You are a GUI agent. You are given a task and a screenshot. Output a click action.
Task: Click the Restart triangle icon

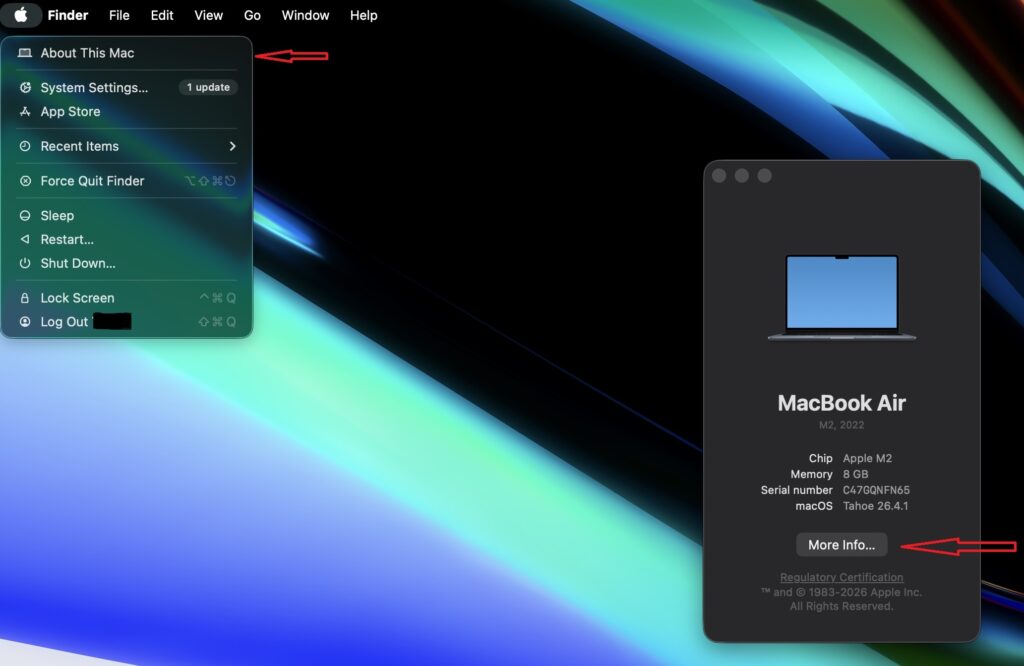click(25, 239)
